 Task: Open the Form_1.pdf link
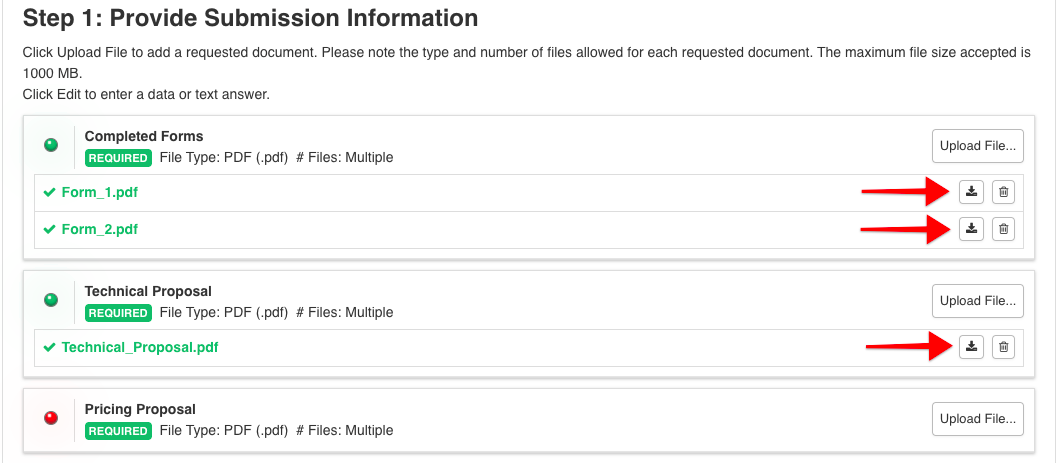pos(100,192)
